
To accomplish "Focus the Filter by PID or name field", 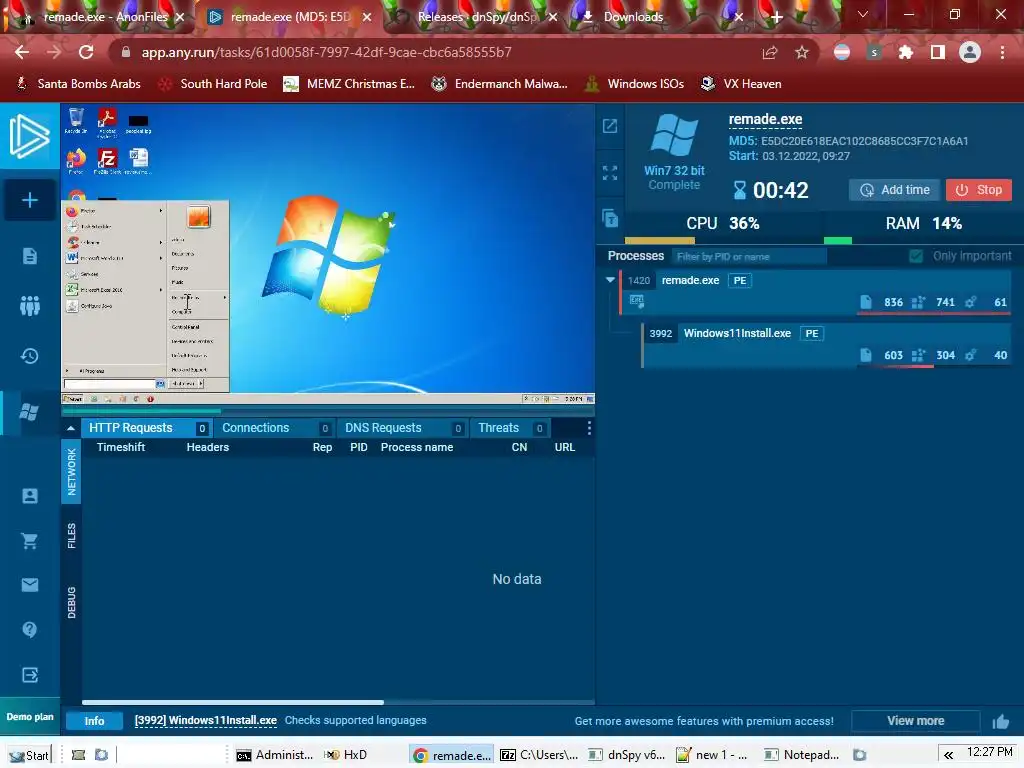I will point(750,256).
